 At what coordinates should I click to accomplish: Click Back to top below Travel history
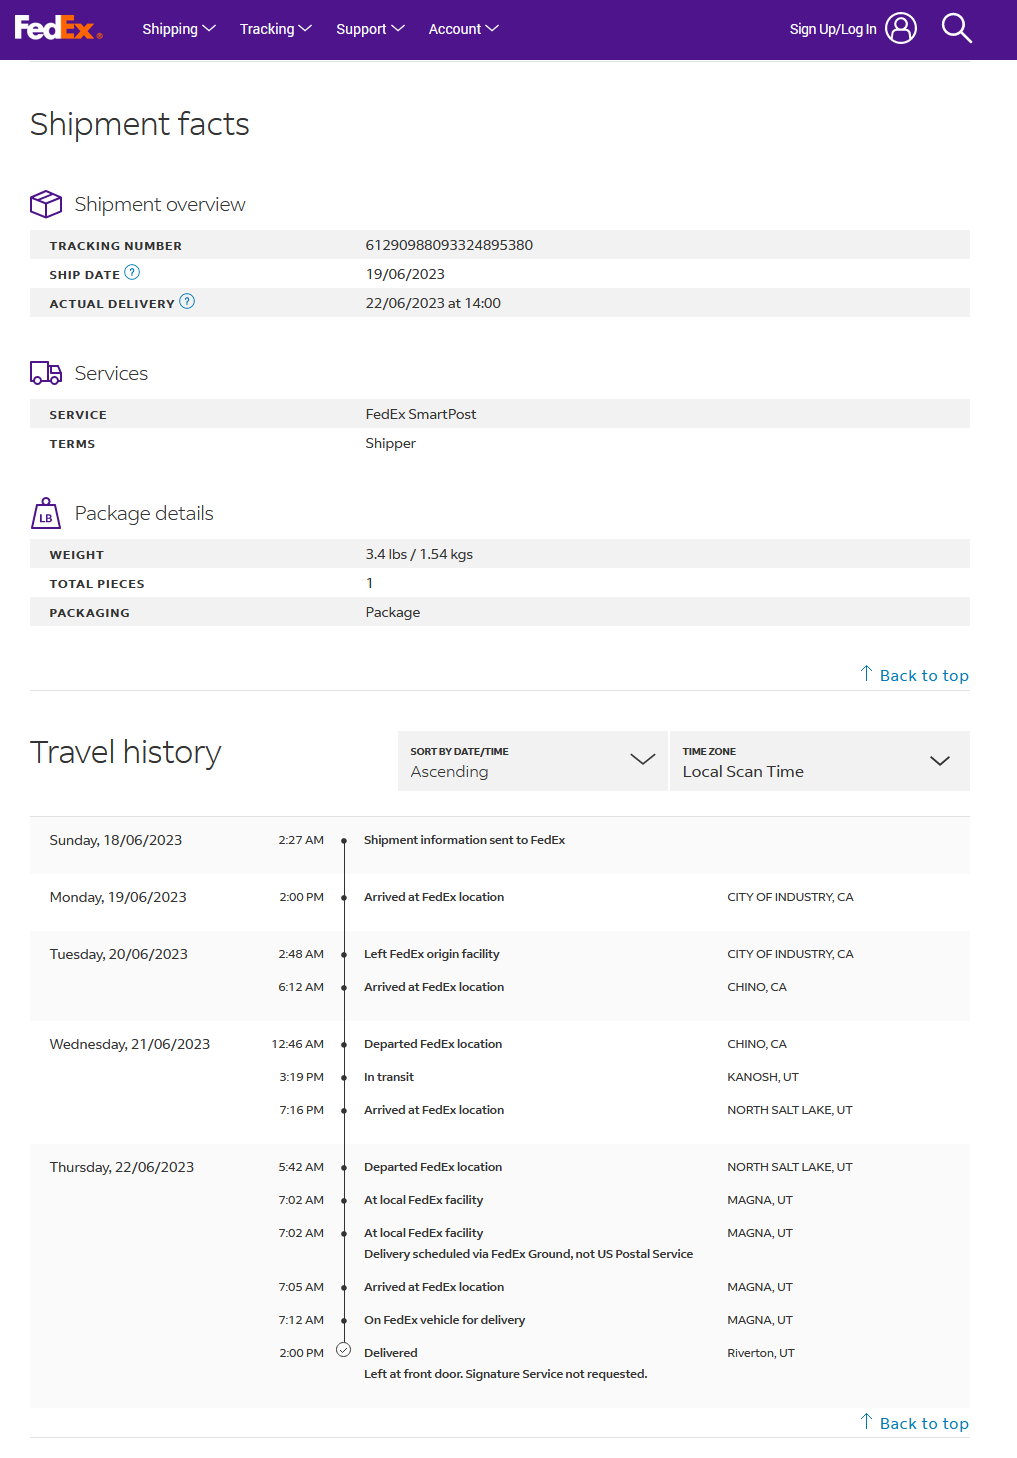(x=914, y=1423)
